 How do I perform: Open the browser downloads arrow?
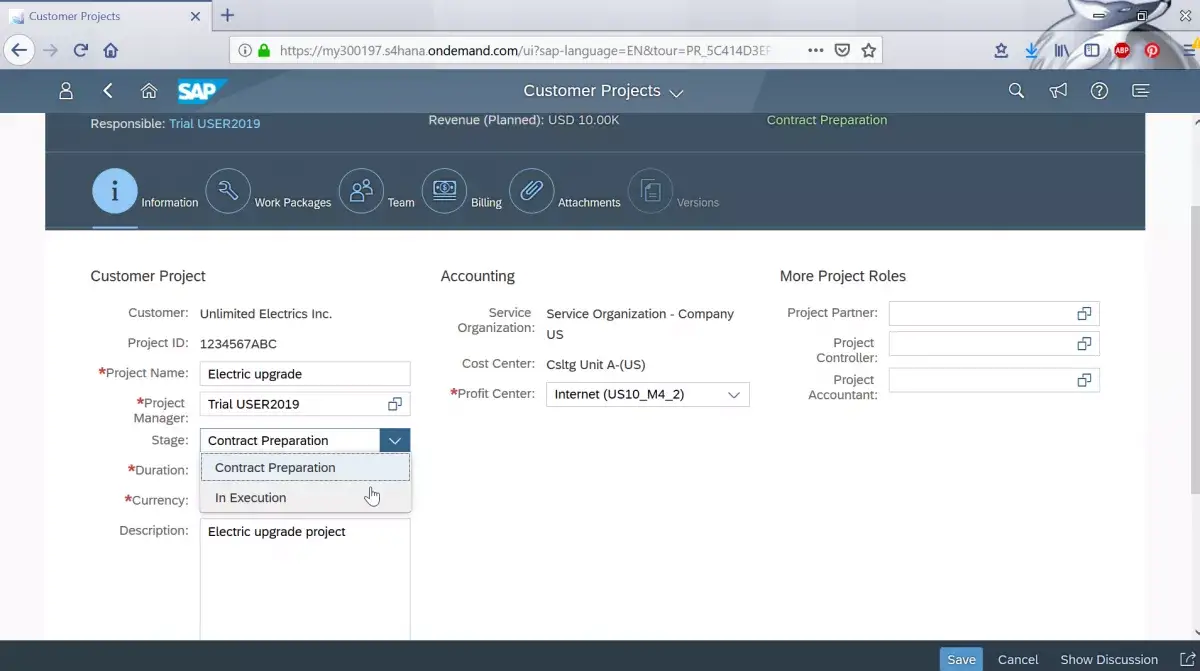pyautogui.click(x=1032, y=50)
